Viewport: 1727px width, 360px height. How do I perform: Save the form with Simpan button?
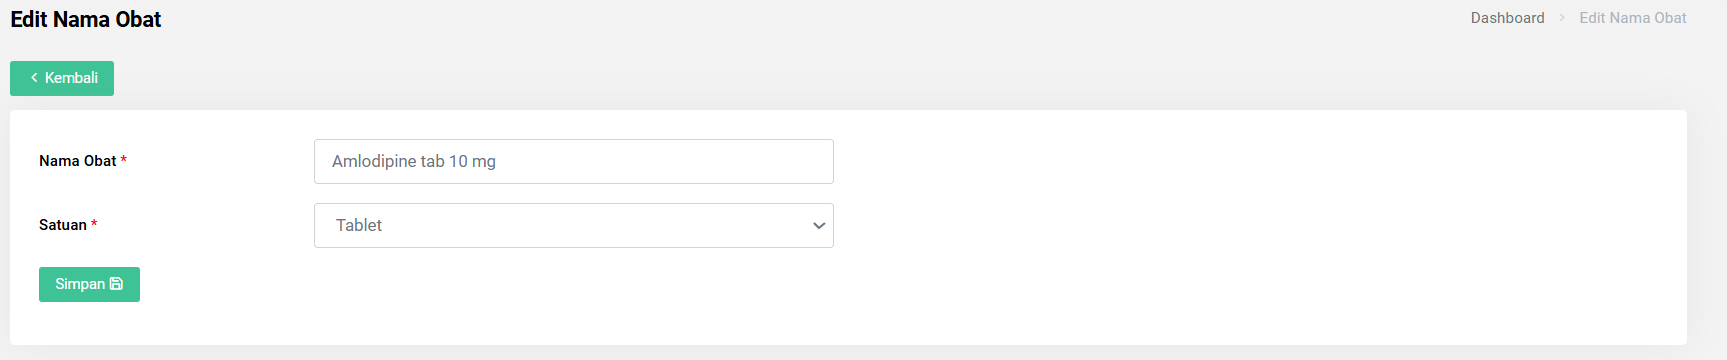pos(89,284)
